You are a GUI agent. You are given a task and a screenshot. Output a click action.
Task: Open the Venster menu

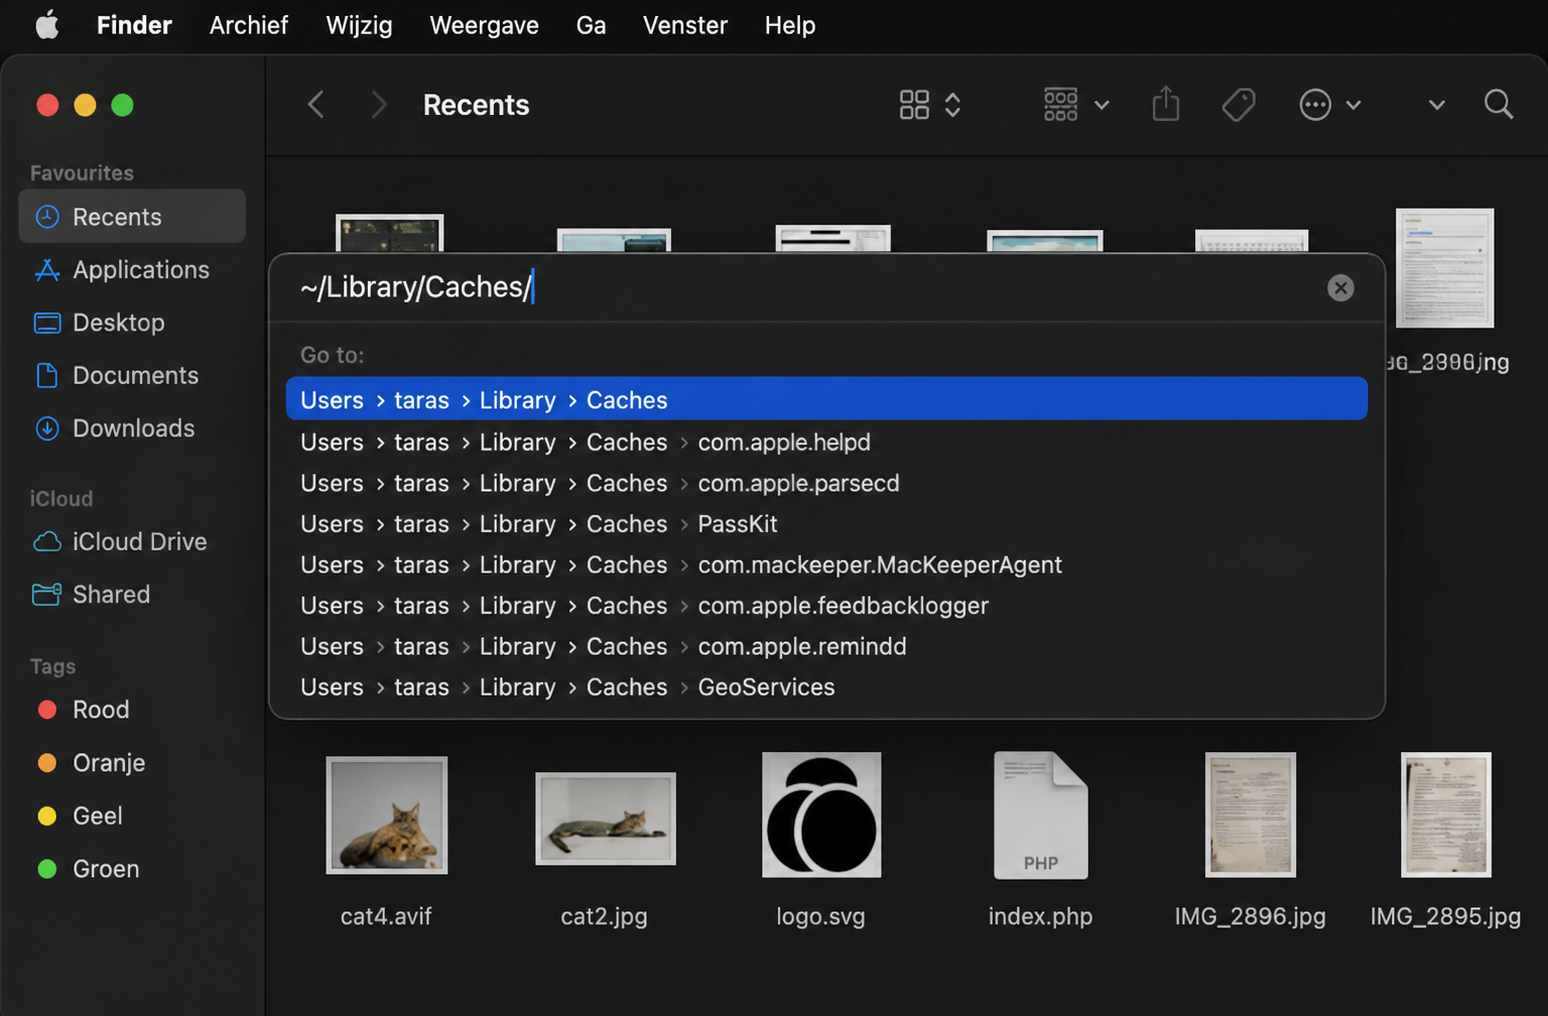tap(685, 25)
